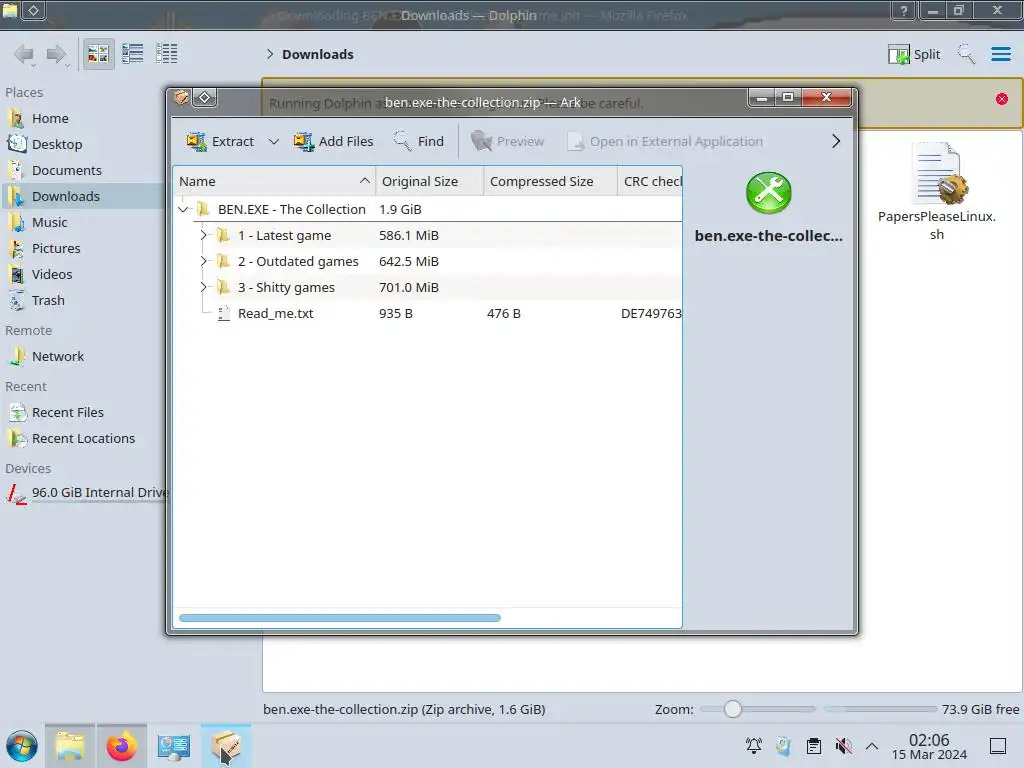The height and width of the screenshot is (768, 1024).
Task: Expand the 3 - Shitty games folder
Action: (x=203, y=287)
